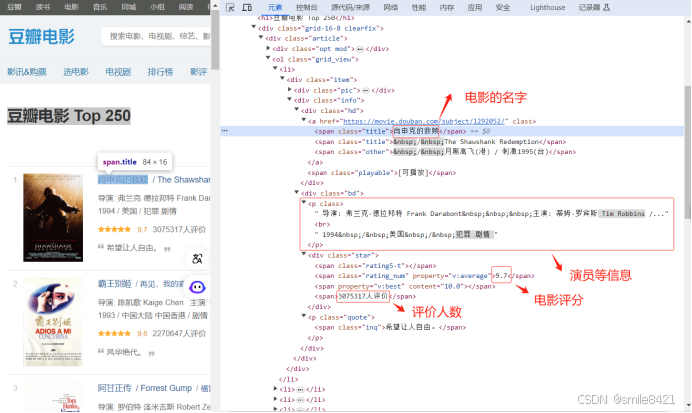The height and width of the screenshot is (413, 692).
Task: Expand the ellipsis in the pic div
Action: coord(366,90)
